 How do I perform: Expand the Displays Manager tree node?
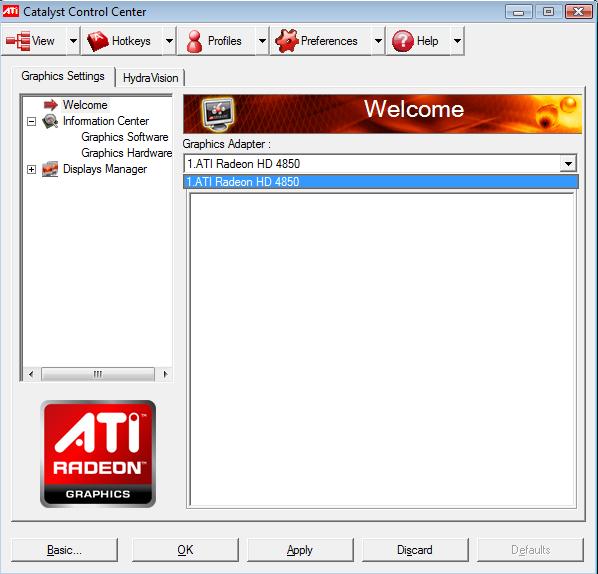point(32,169)
